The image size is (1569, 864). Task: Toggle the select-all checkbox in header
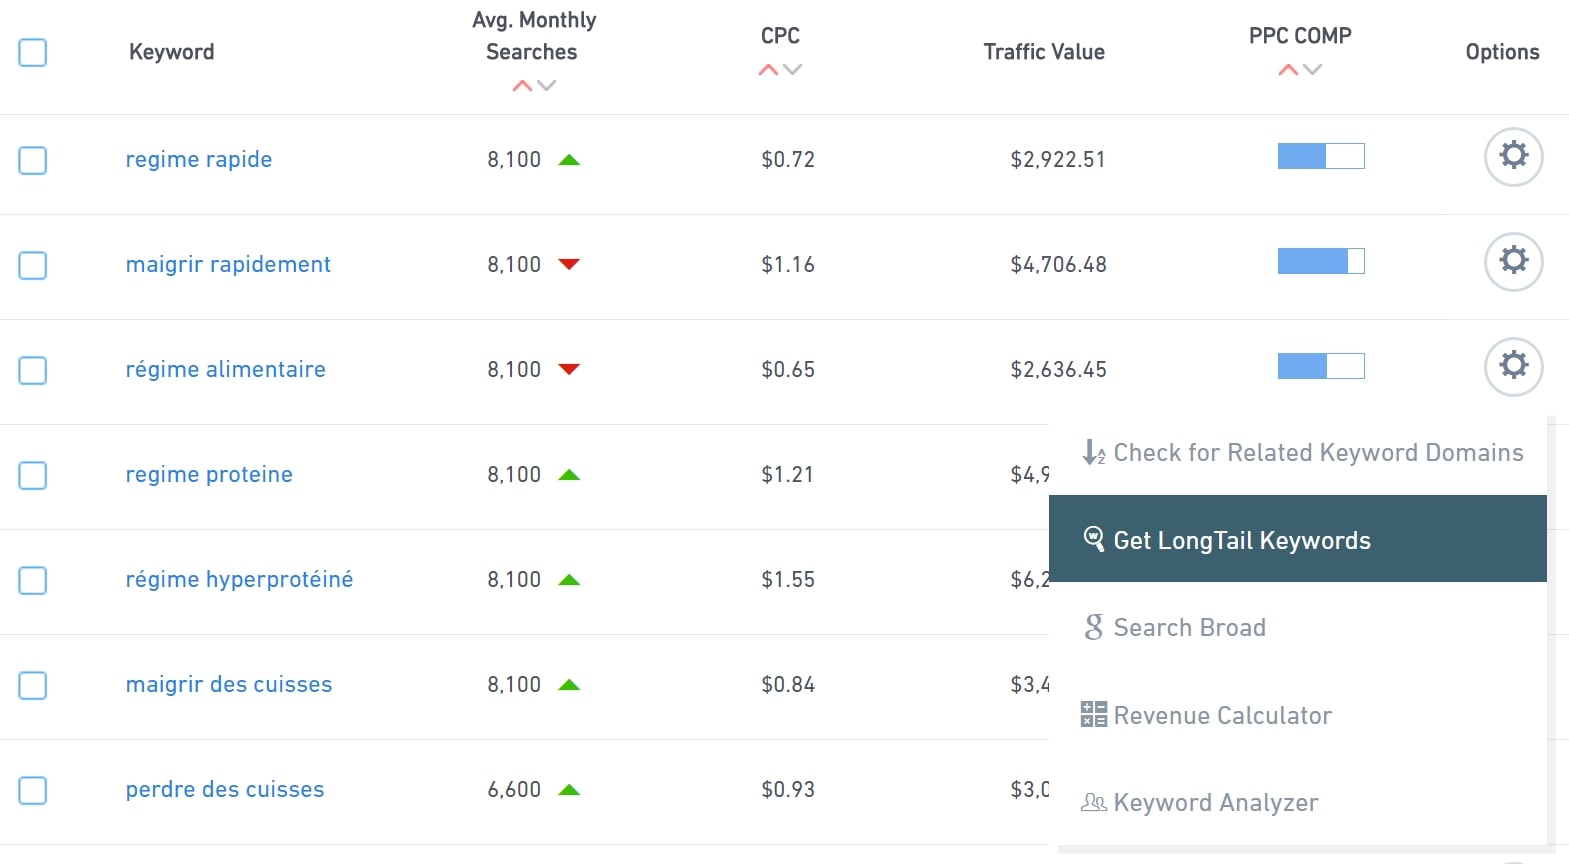tap(33, 52)
